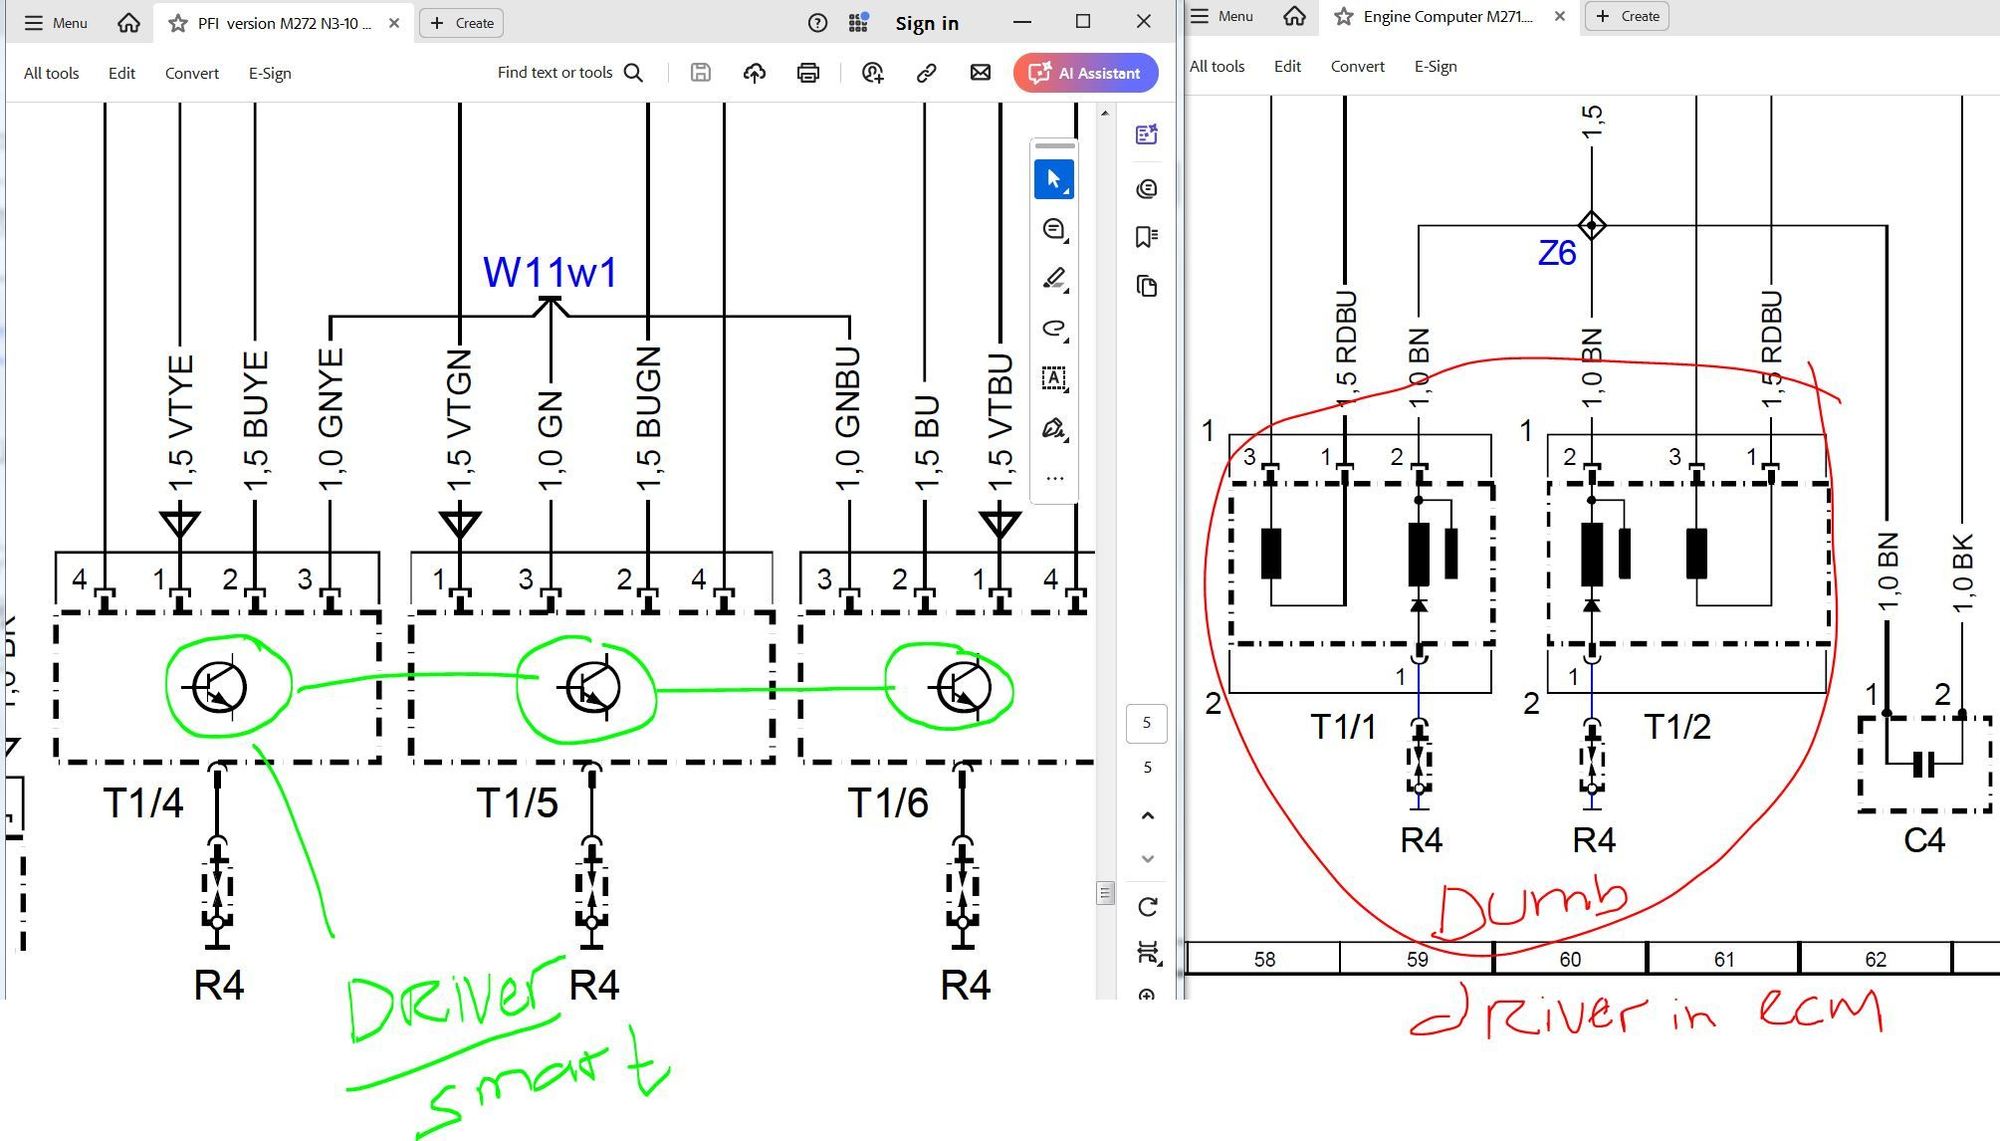Choose the freehand draw loop tool

point(1053,329)
